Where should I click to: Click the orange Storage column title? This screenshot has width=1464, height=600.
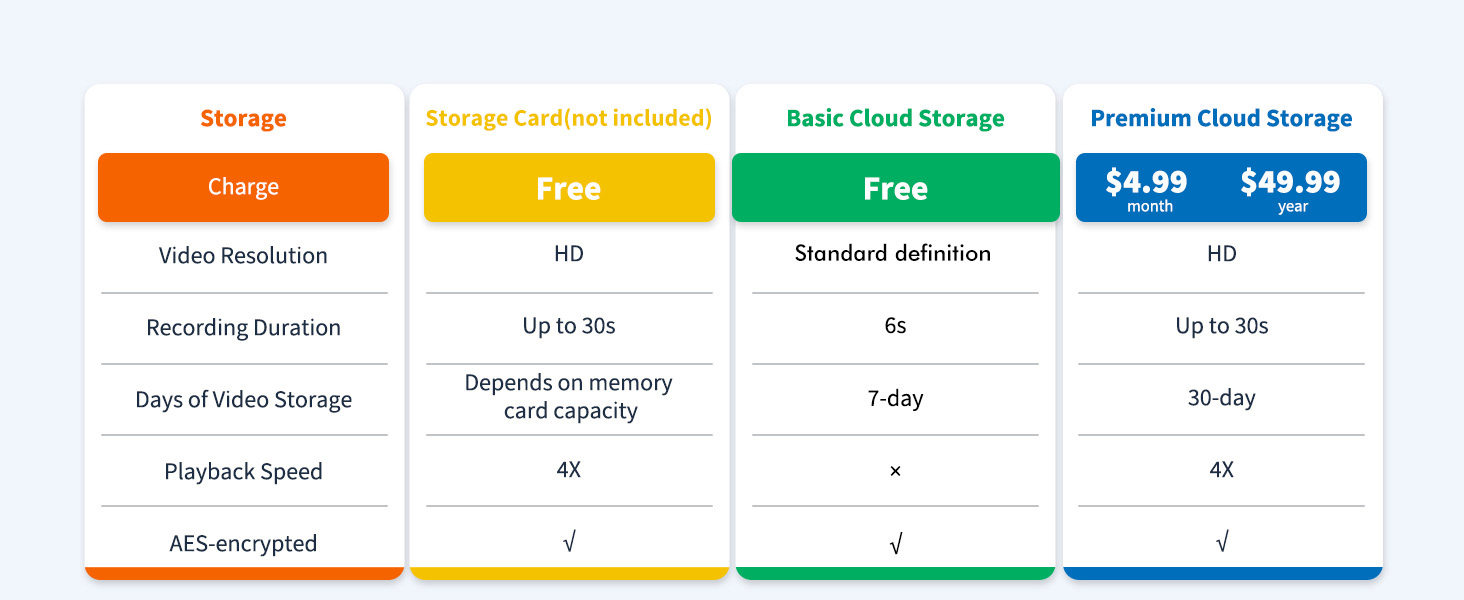pyautogui.click(x=243, y=118)
